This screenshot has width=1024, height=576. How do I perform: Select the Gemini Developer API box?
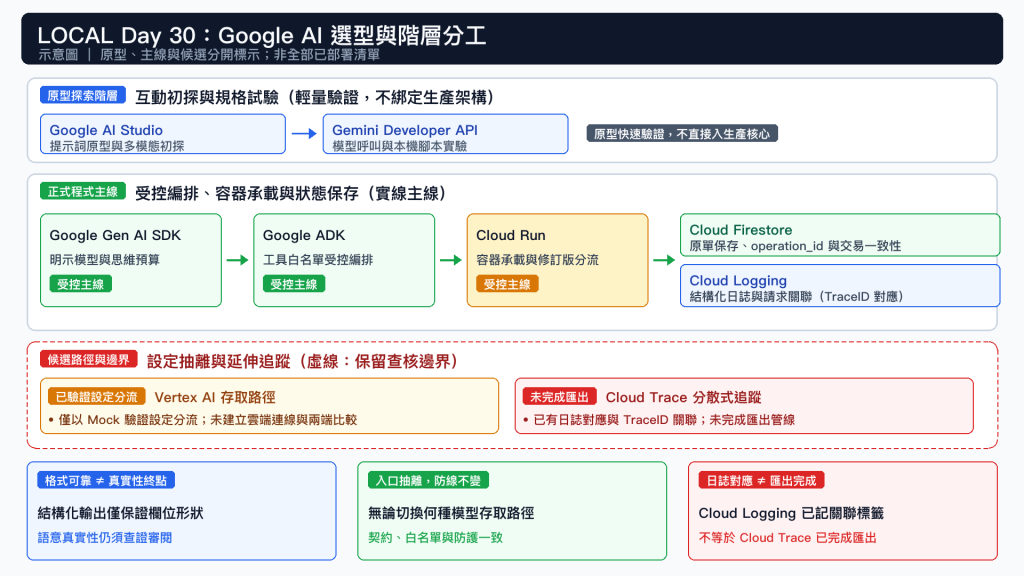(445, 134)
